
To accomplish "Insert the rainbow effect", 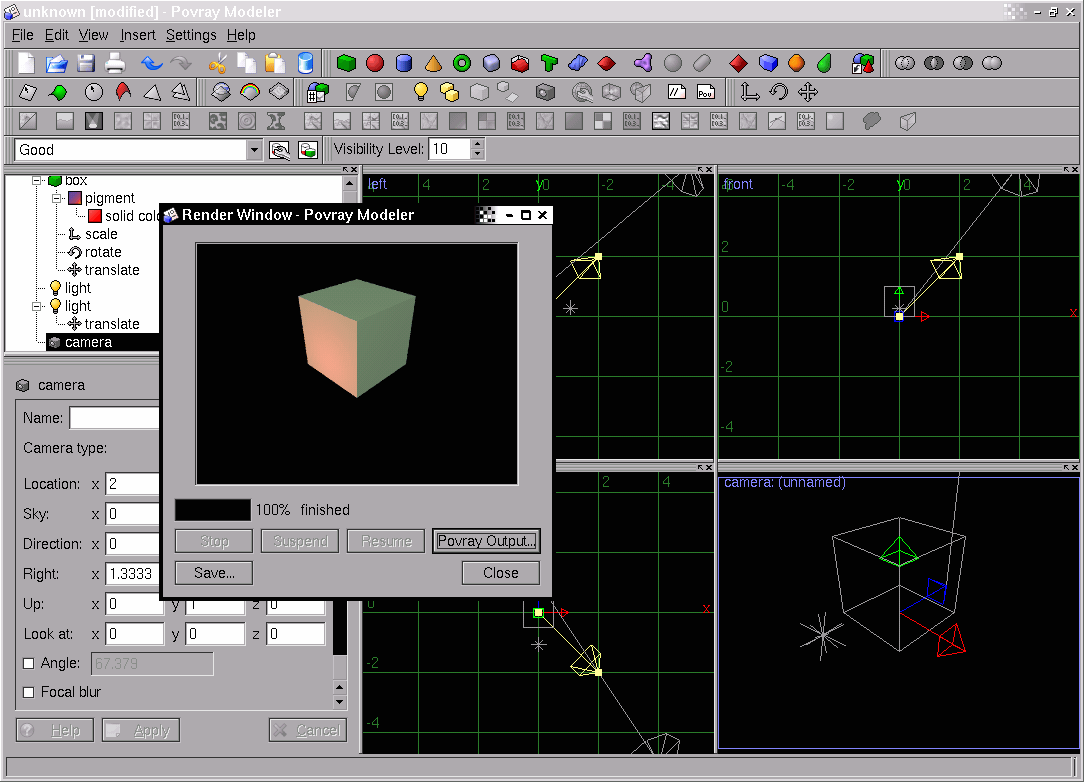I will [x=250, y=92].
